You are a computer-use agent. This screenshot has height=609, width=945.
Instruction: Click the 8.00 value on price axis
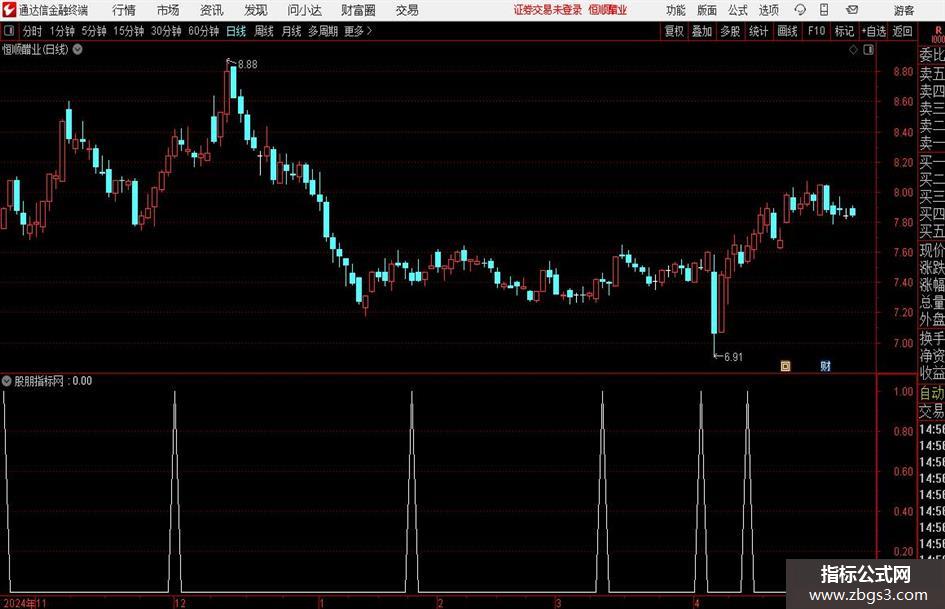point(903,192)
